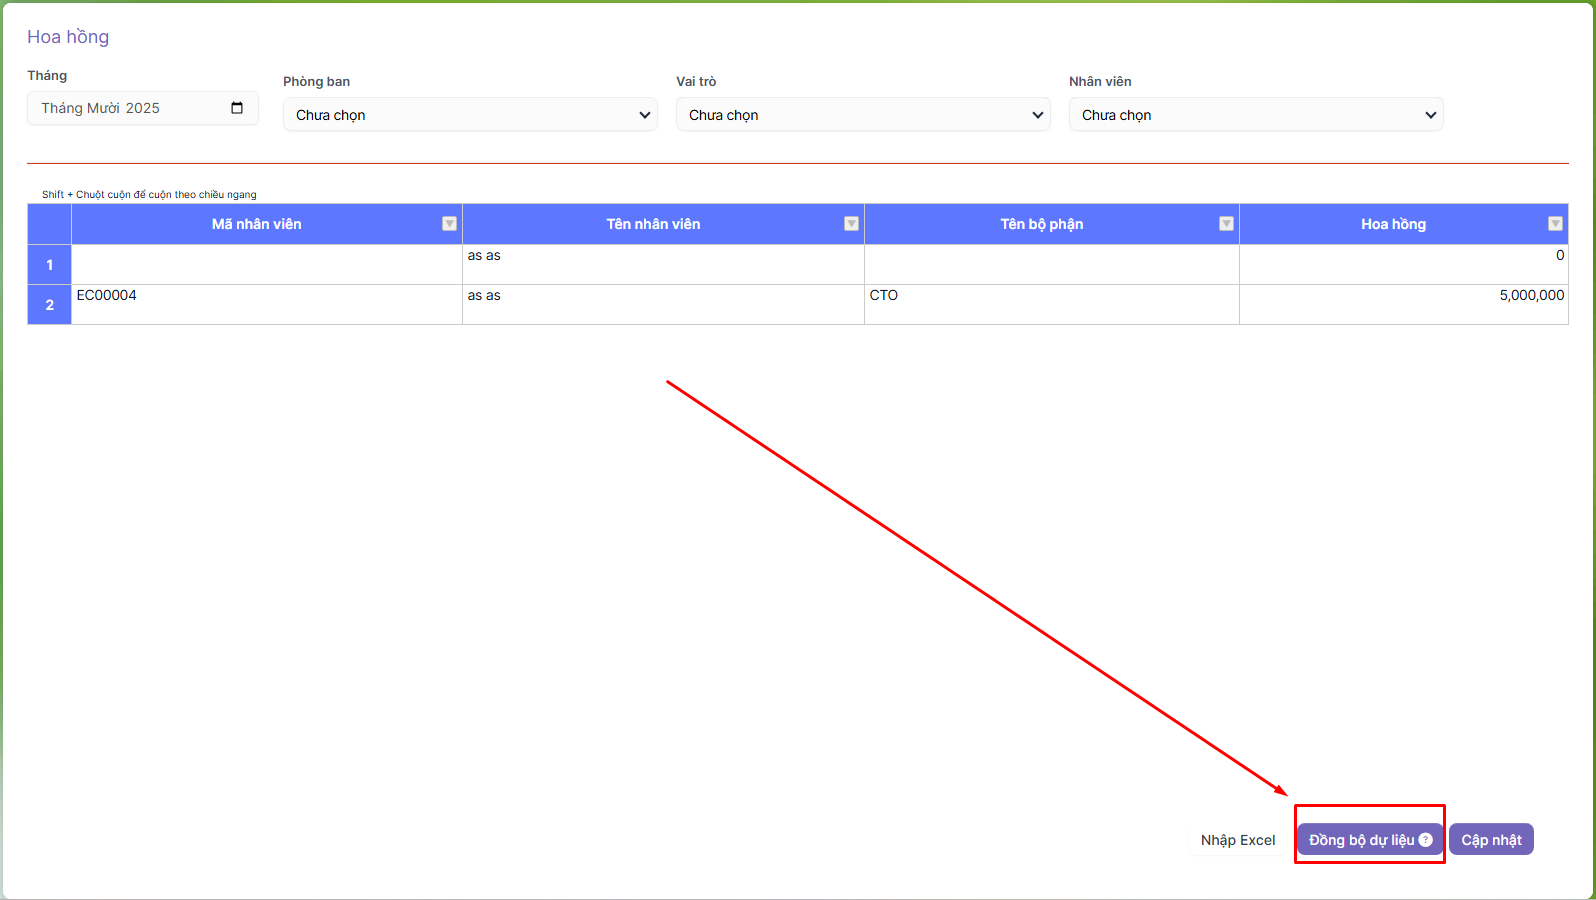The width and height of the screenshot is (1596, 900).
Task: Click the Đồng bộ dữ liệu button
Action: click(1360, 840)
